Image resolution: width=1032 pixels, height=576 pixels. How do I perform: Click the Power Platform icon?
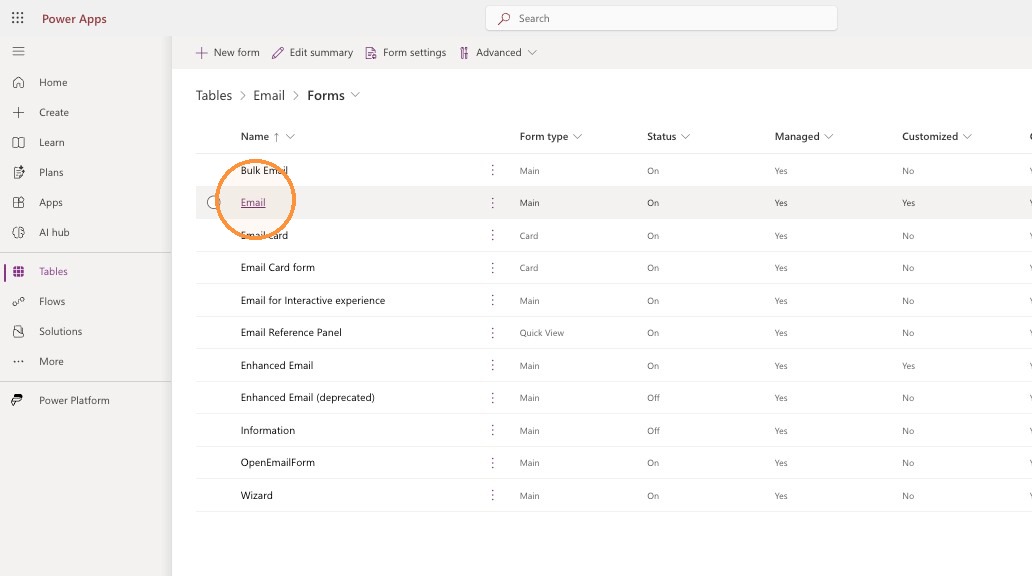tap(17, 400)
